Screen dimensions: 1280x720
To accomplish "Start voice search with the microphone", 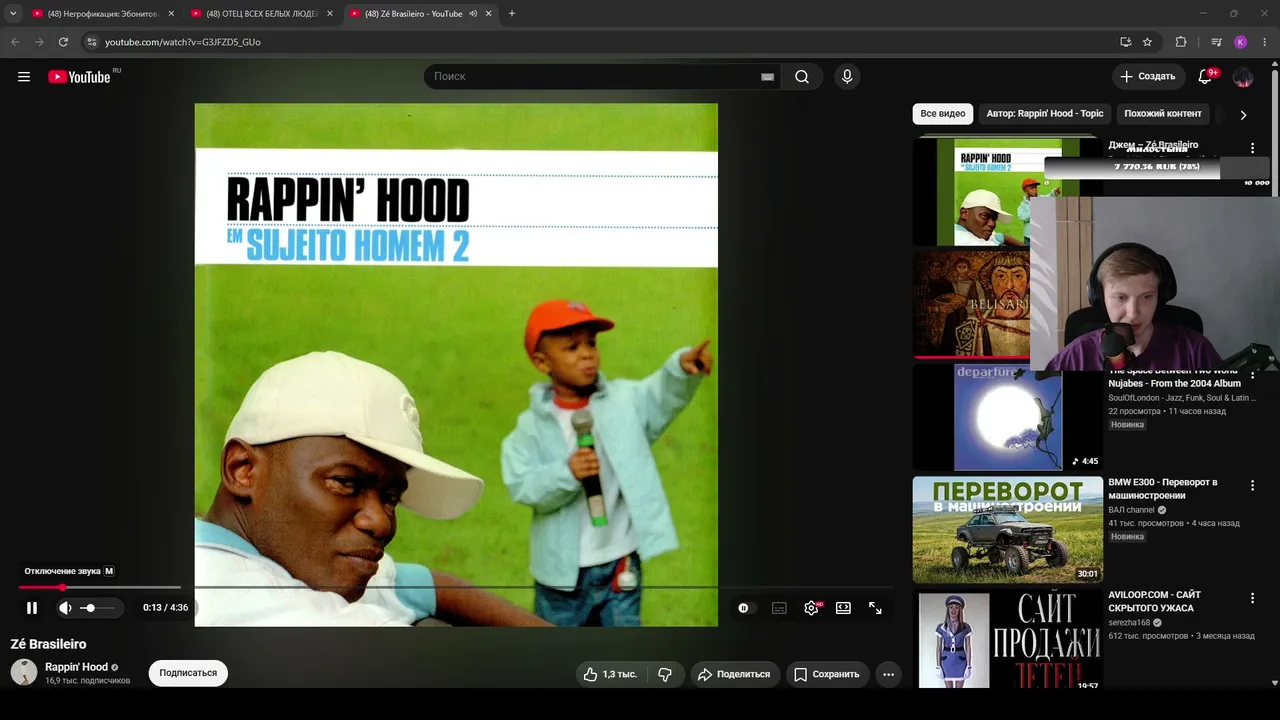I will point(847,77).
